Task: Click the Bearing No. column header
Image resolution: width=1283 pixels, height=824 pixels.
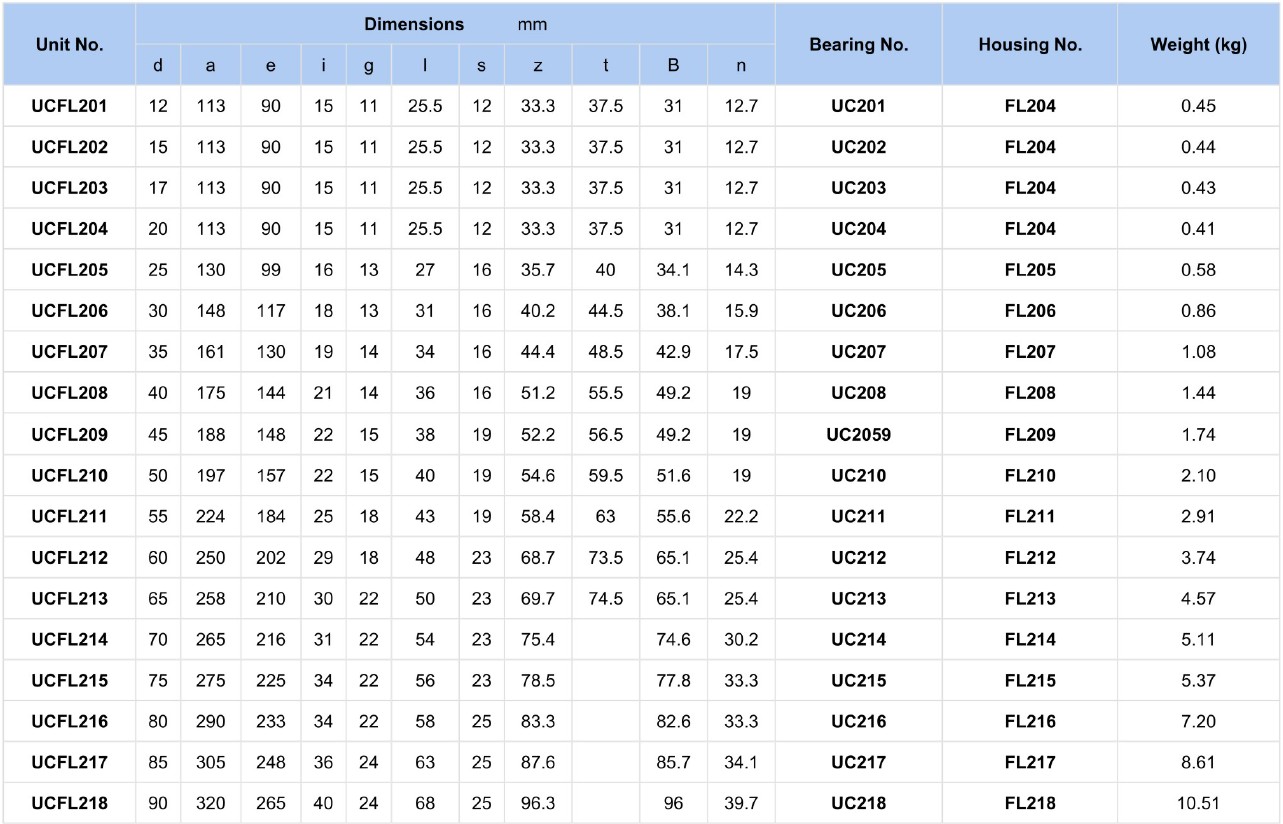Action: click(x=858, y=45)
